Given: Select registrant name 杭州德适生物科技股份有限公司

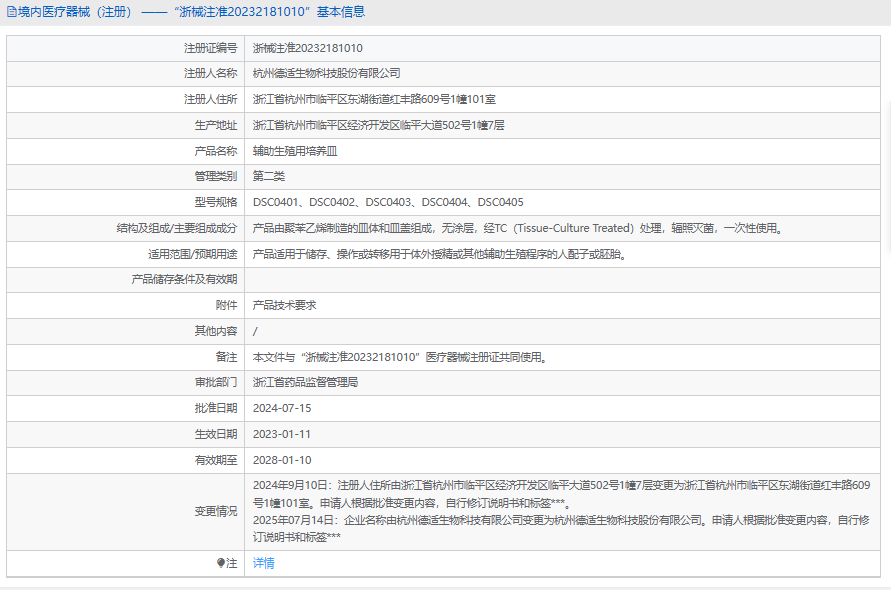Looking at the screenshot, I should [x=326, y=73].
